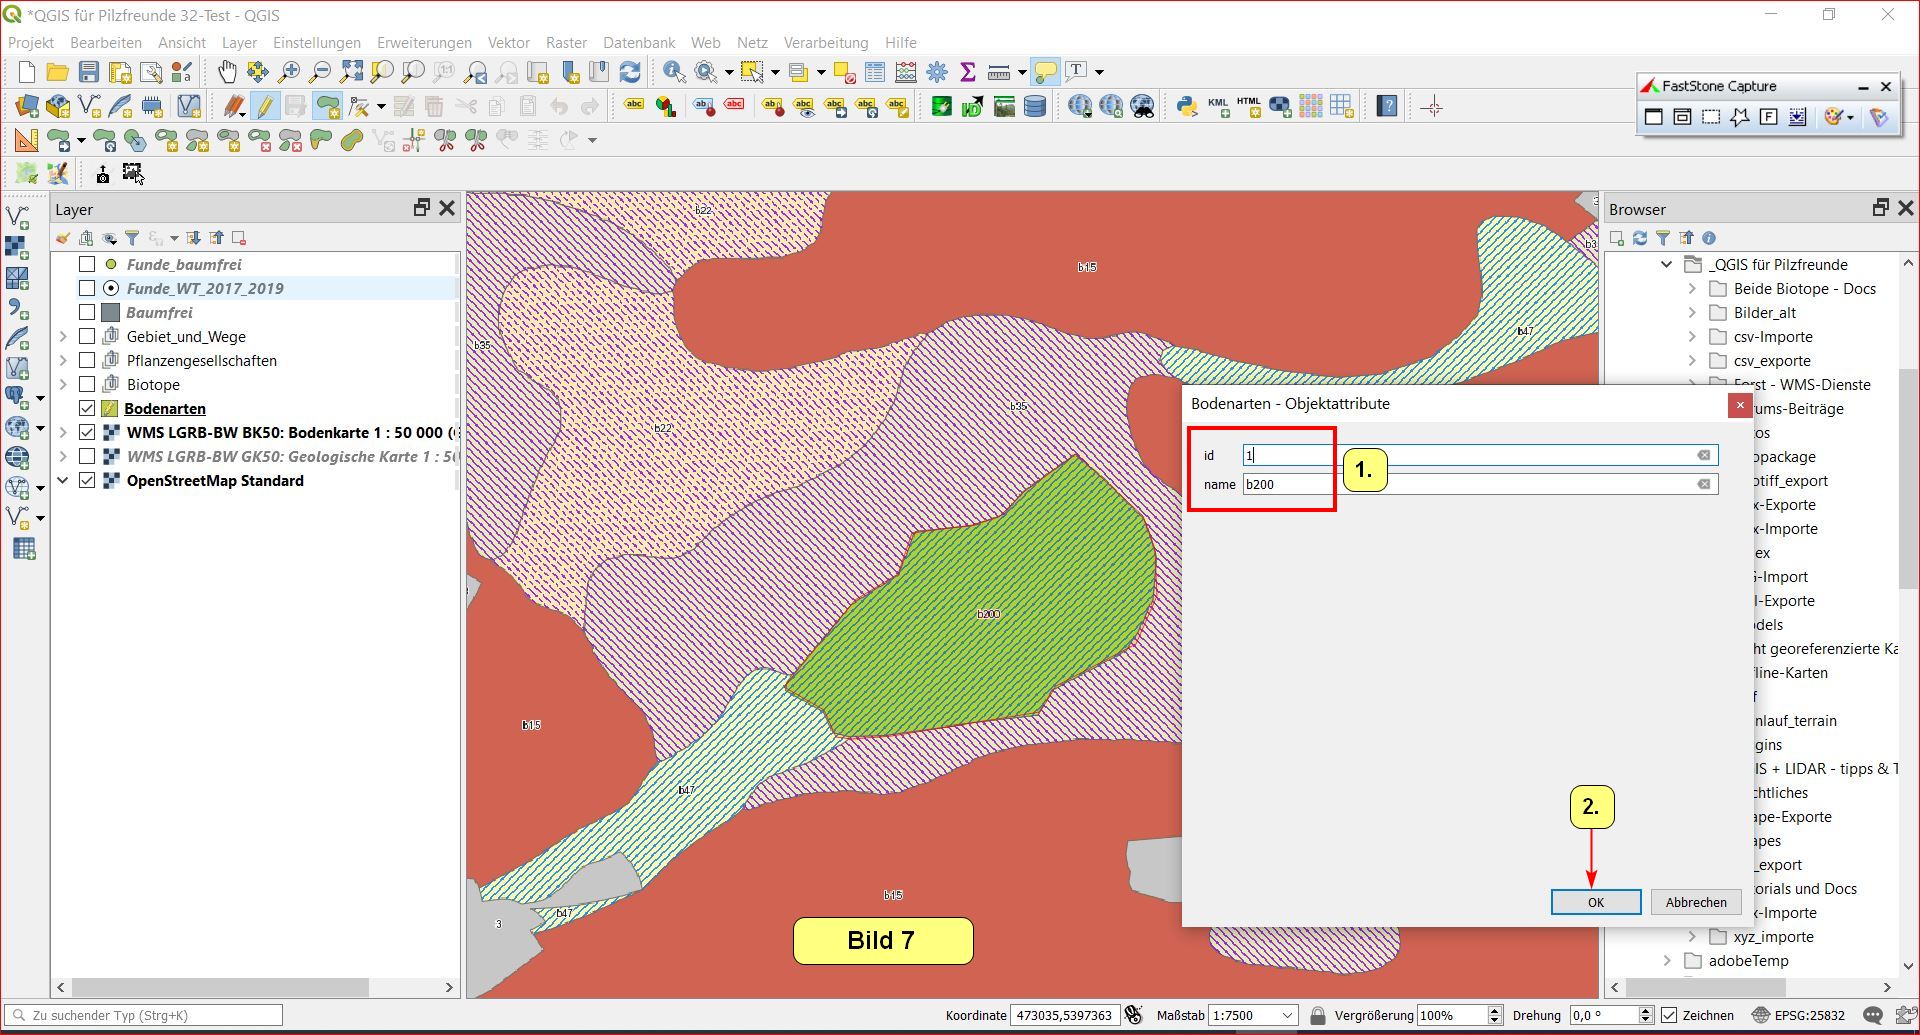Toggle editing with the yellow pencil icon
The width and height of the screenshot is (1920, 1035).
tap(264, 106)
